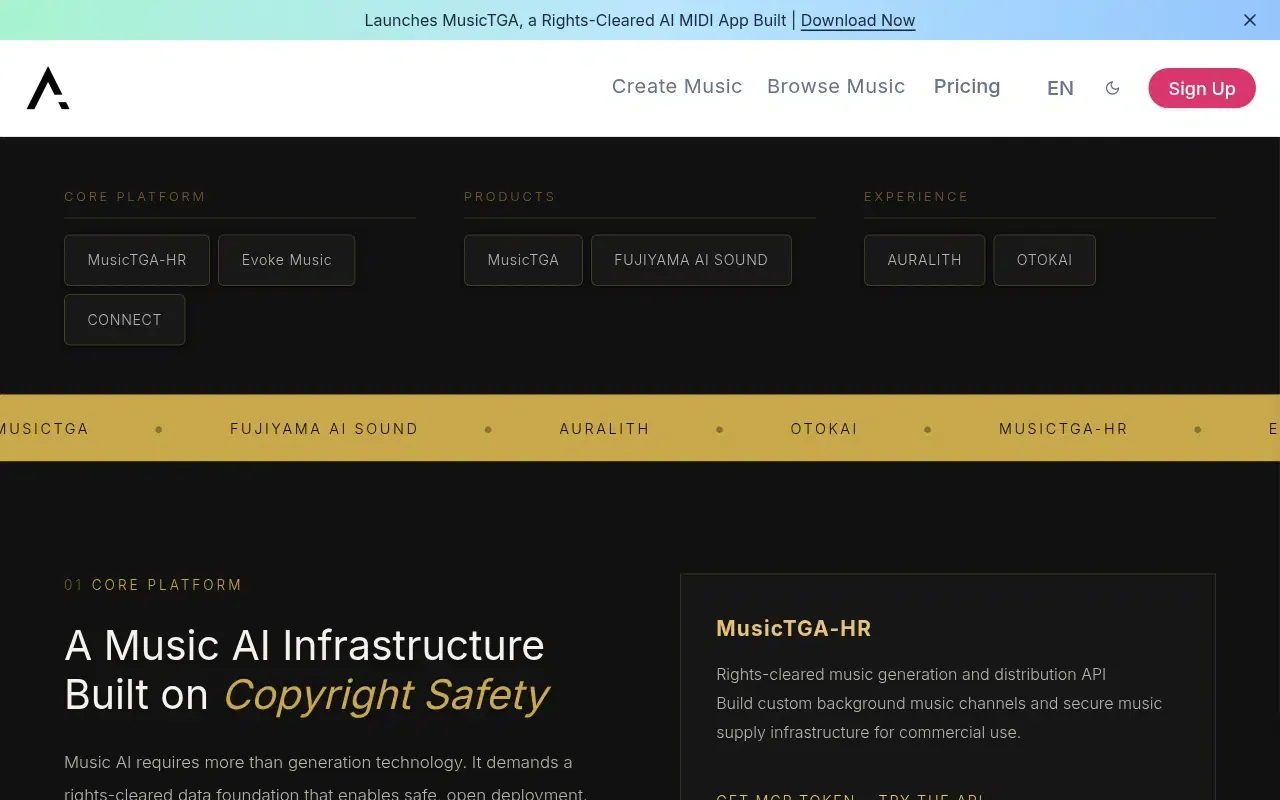
Task: Click OTOKAI in the gold ticker
Action: tap(824, 429)
